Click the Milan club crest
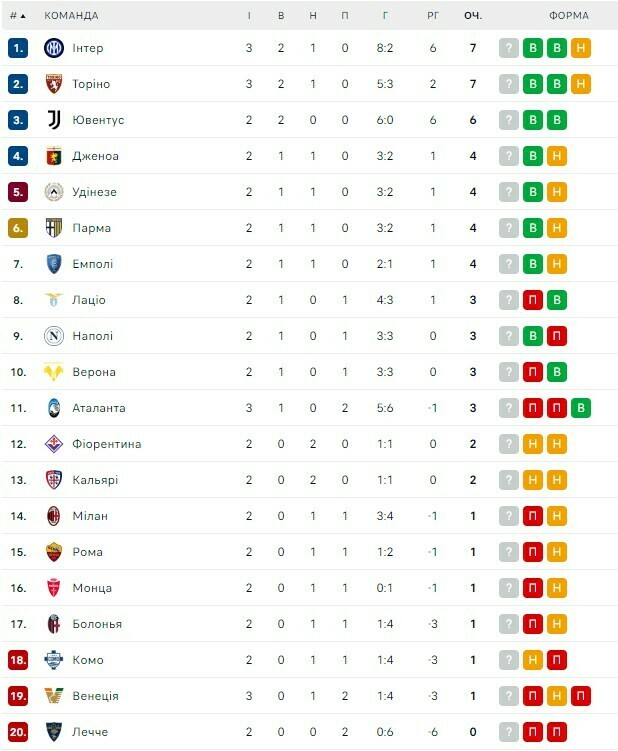Viewport: 618px width, 751px height. (x=54, y=516)
